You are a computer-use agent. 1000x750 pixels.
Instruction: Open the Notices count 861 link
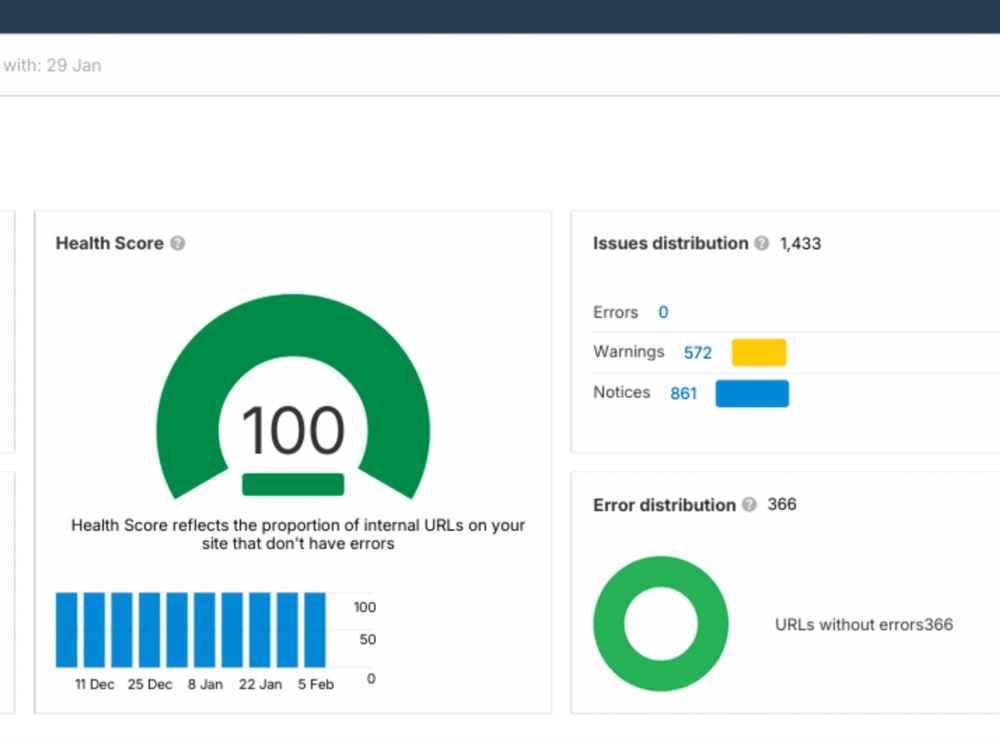pyautogui.click(x=684, y=393)
